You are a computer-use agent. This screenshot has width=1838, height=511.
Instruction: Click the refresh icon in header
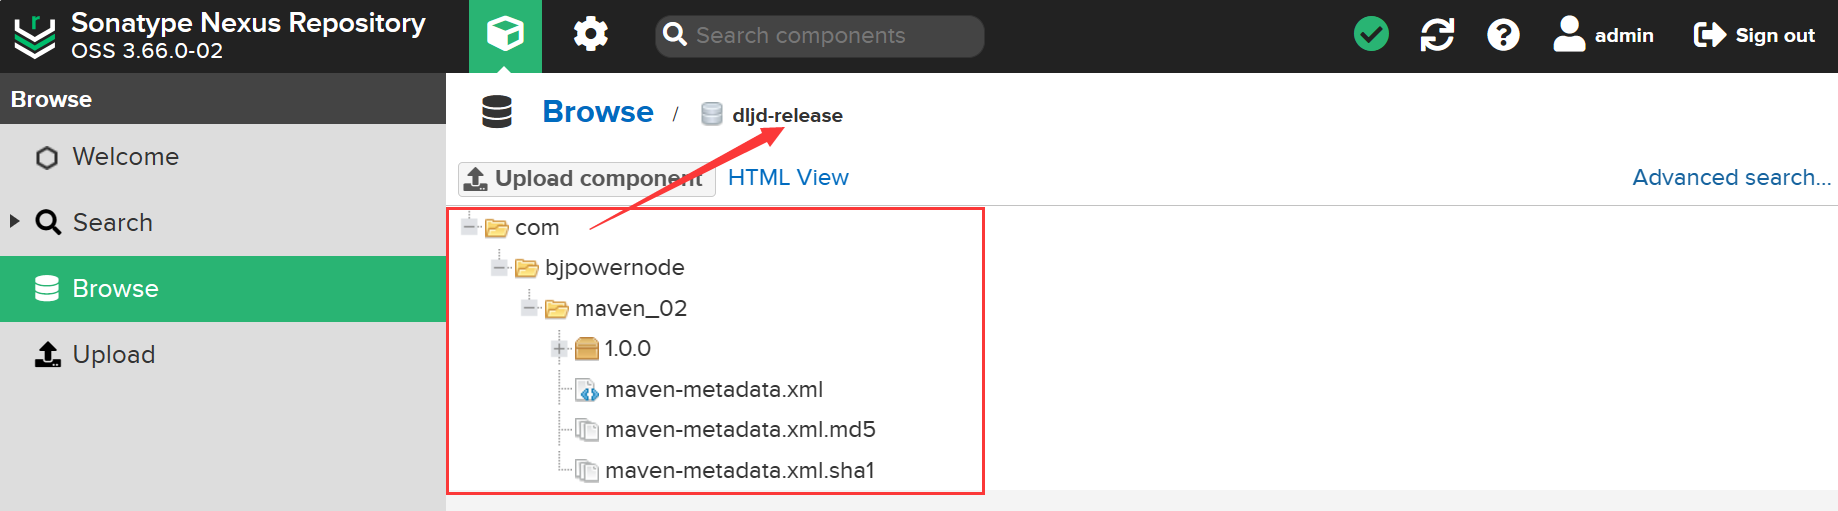(1437, 35)
